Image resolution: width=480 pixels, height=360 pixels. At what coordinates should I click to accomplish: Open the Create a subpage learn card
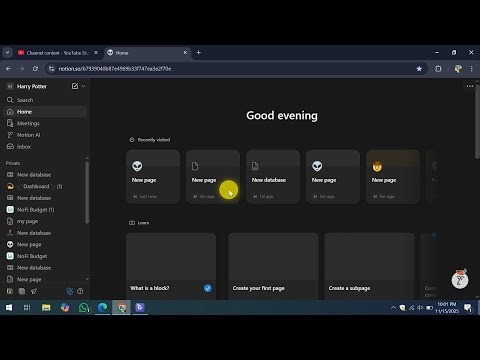369,266
